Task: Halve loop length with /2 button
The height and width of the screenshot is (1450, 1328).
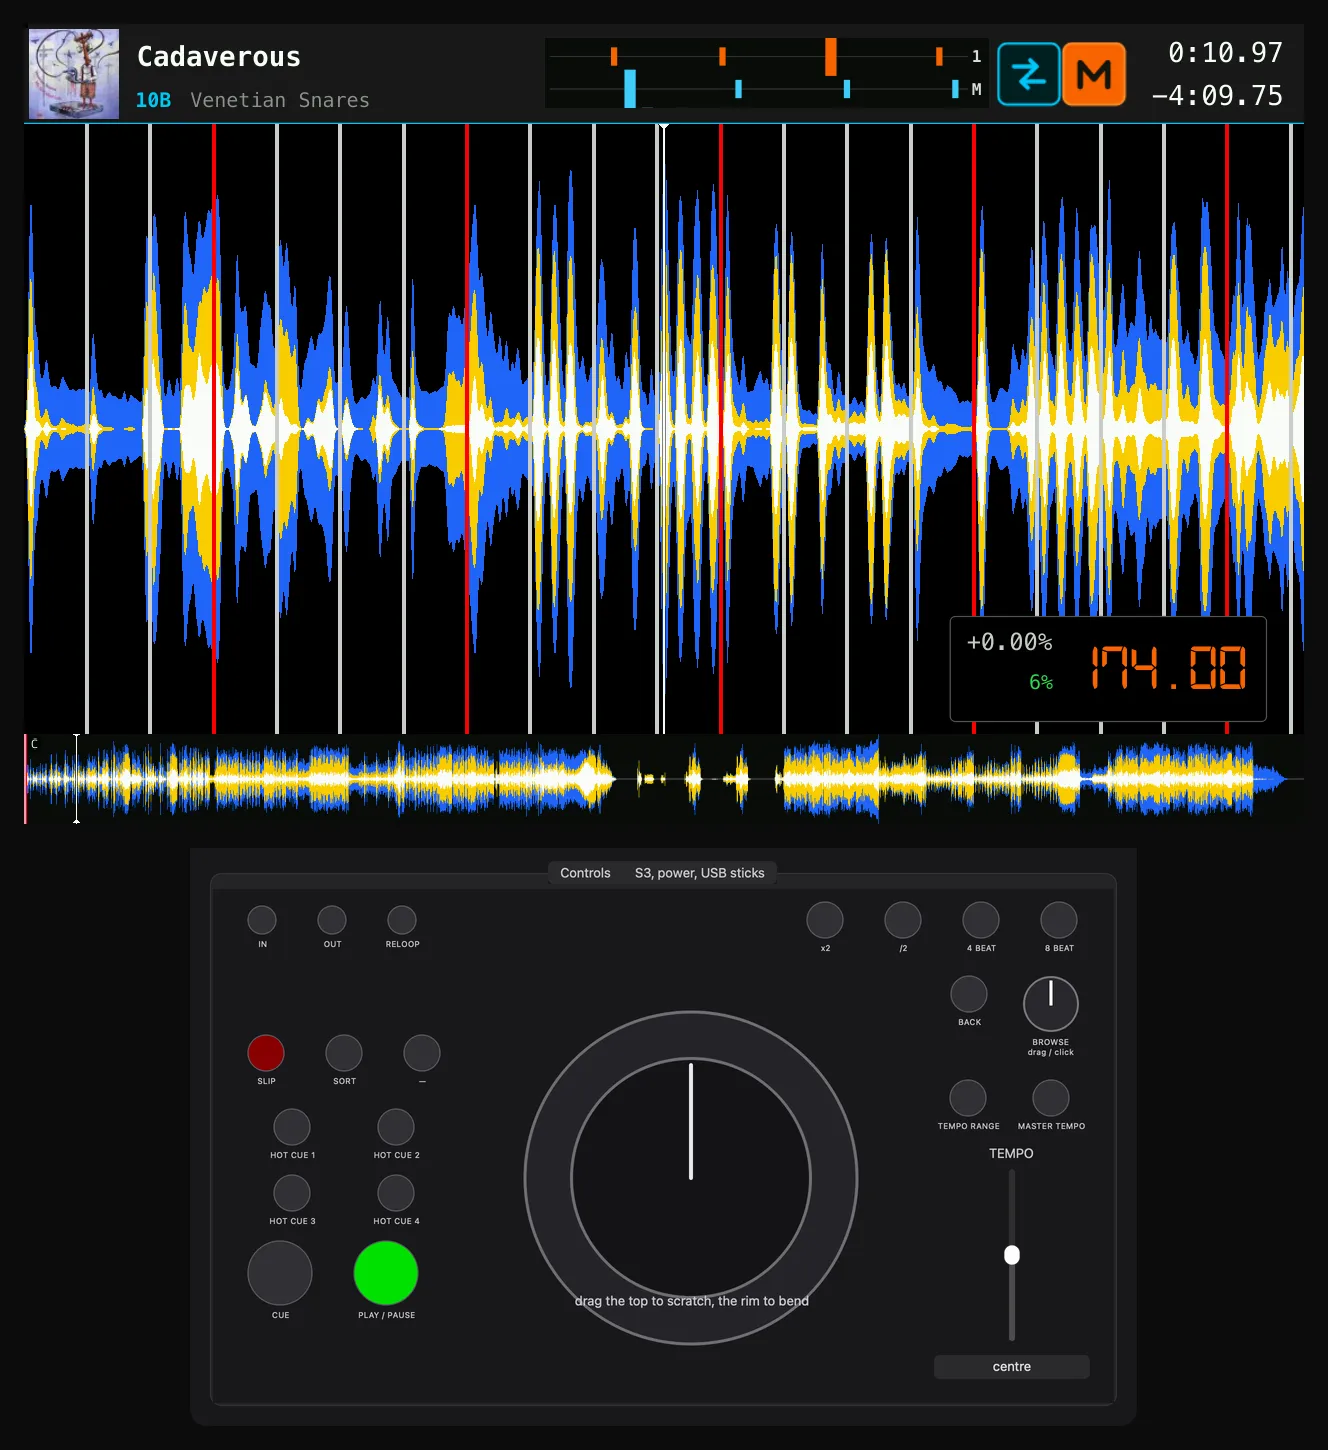Action: click(903, 920)
